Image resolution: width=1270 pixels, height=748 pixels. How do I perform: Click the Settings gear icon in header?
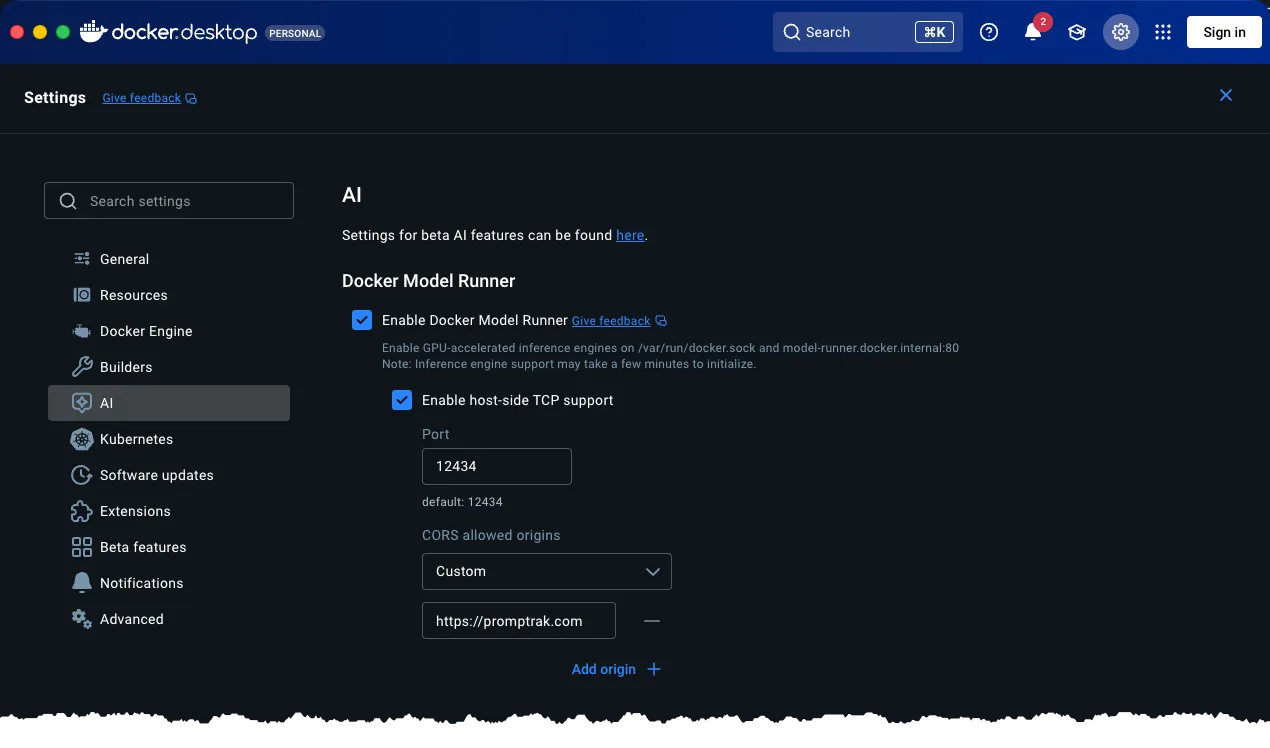click(x=1121, y=32)
